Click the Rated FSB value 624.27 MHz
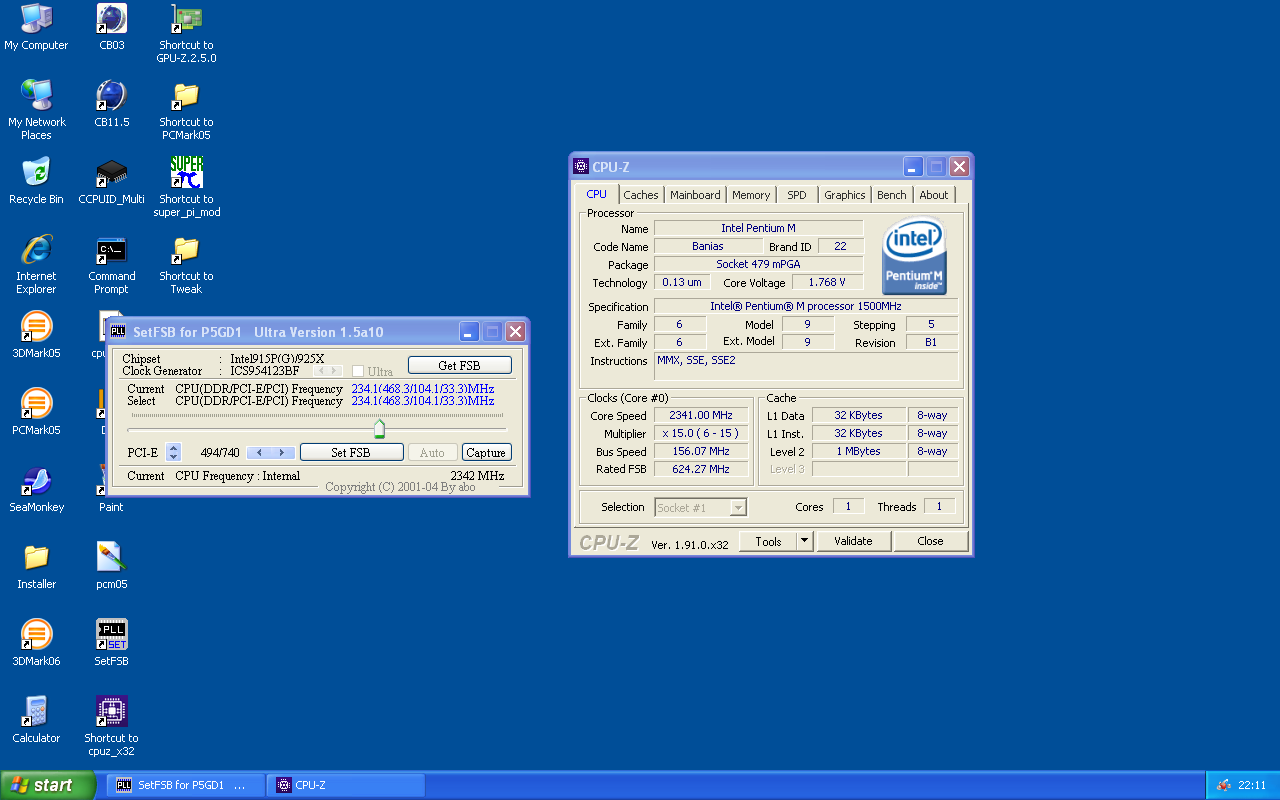Image resolution: width=1280 pixels, height=800 pixels. (701, 469)
